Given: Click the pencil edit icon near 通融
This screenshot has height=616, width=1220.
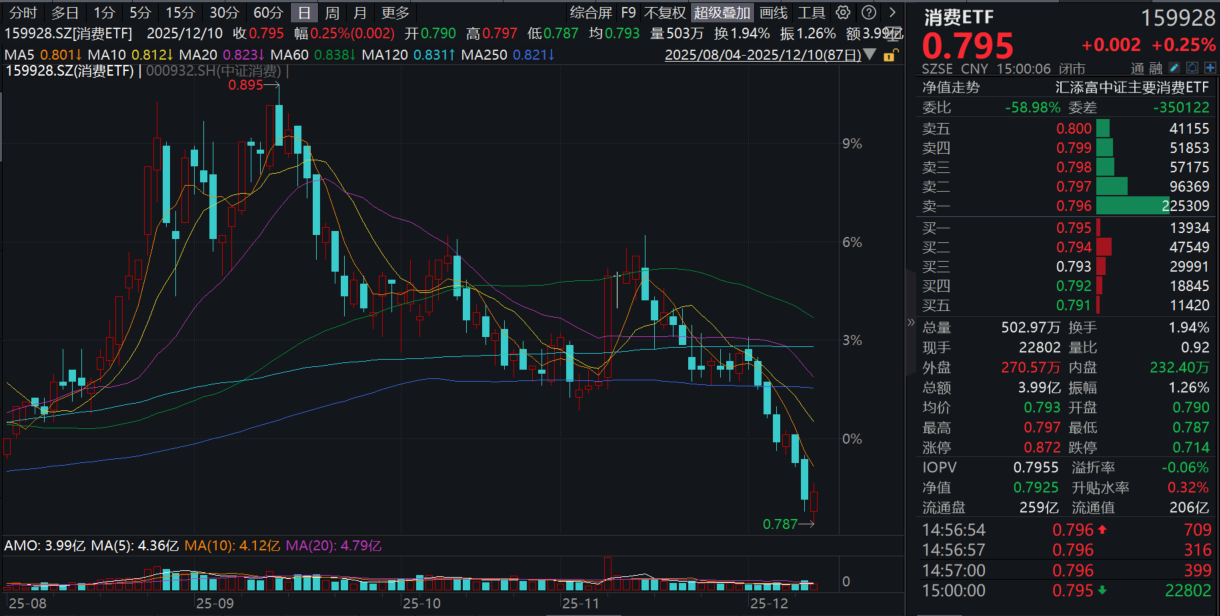Looking at the screenshot, I should 1174,67.
